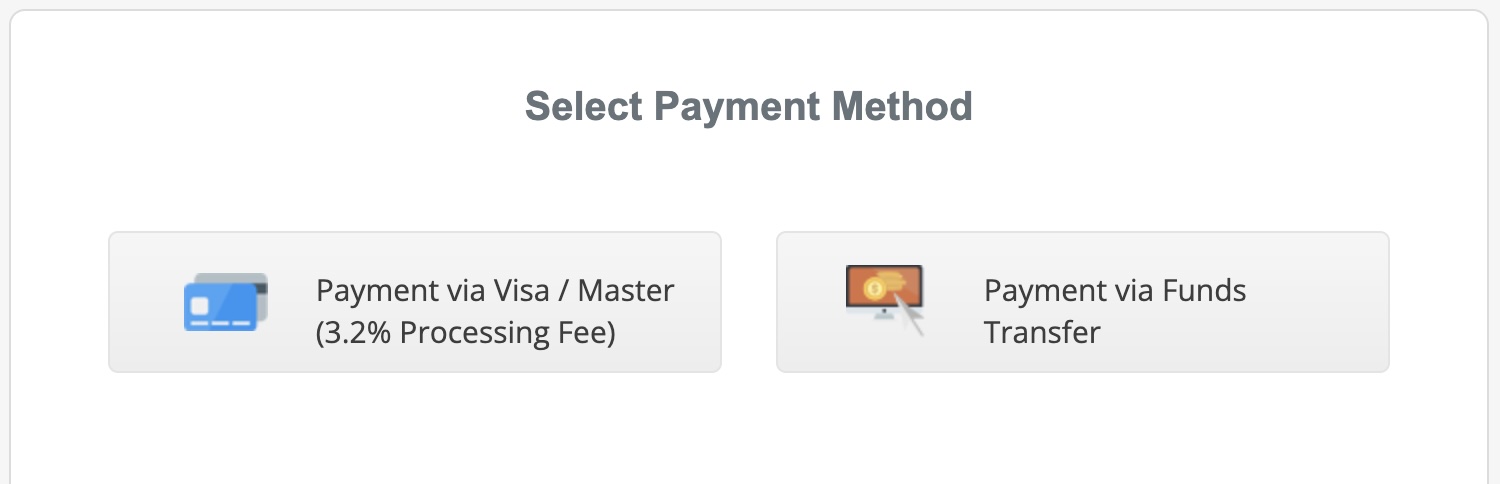Choose Payment via Funds Transfer option
The image size is (1500, 484).
(1083, 302)
